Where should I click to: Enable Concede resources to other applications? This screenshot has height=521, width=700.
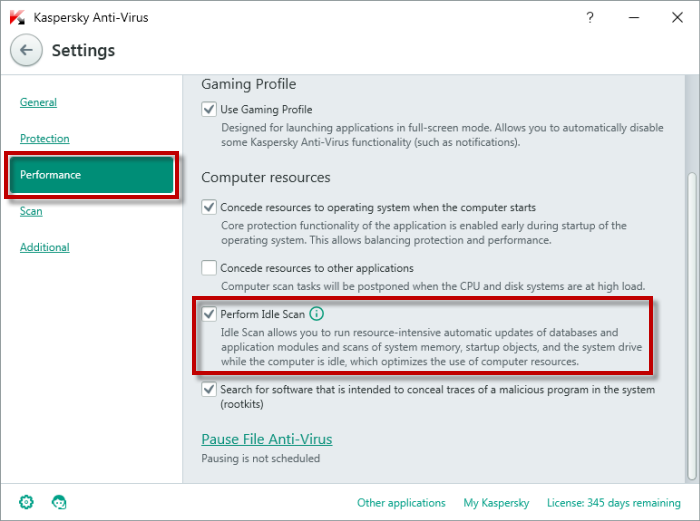coord(209,268)
